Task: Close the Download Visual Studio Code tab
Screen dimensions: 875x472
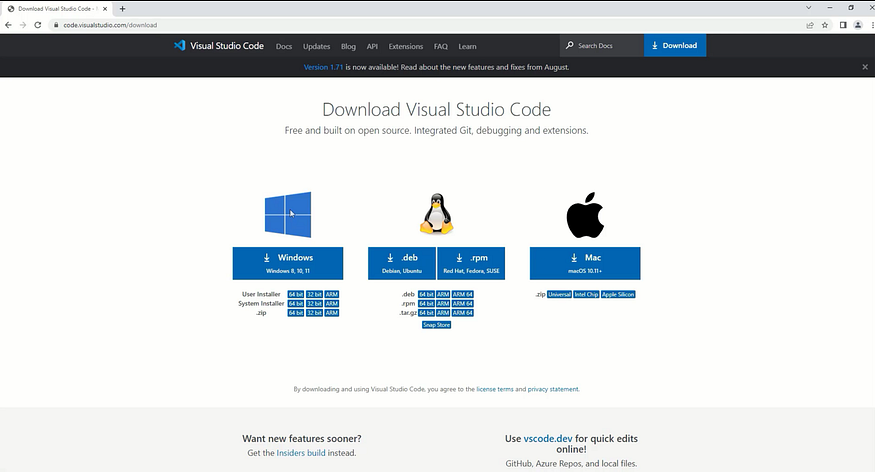Action: 105,9
